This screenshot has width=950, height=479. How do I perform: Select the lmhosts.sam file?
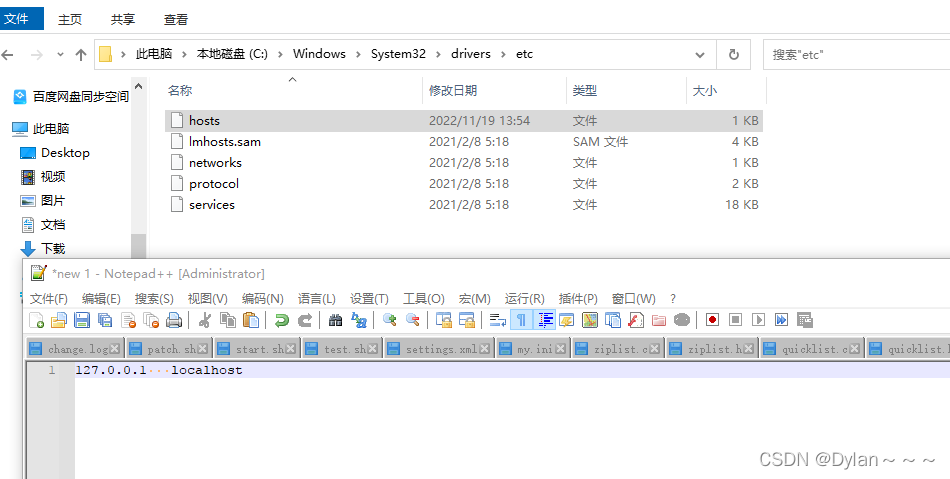pos(464,142)
